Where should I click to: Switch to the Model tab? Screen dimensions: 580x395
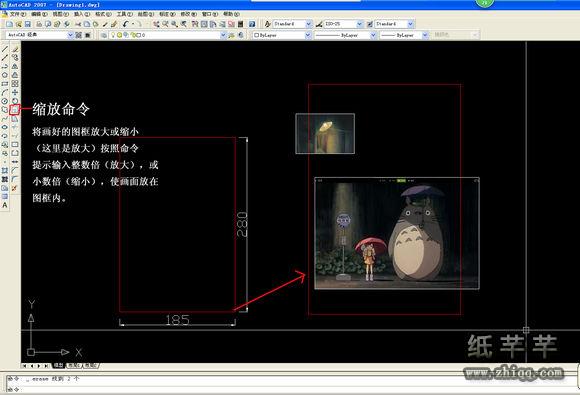(x=58, y=365)
